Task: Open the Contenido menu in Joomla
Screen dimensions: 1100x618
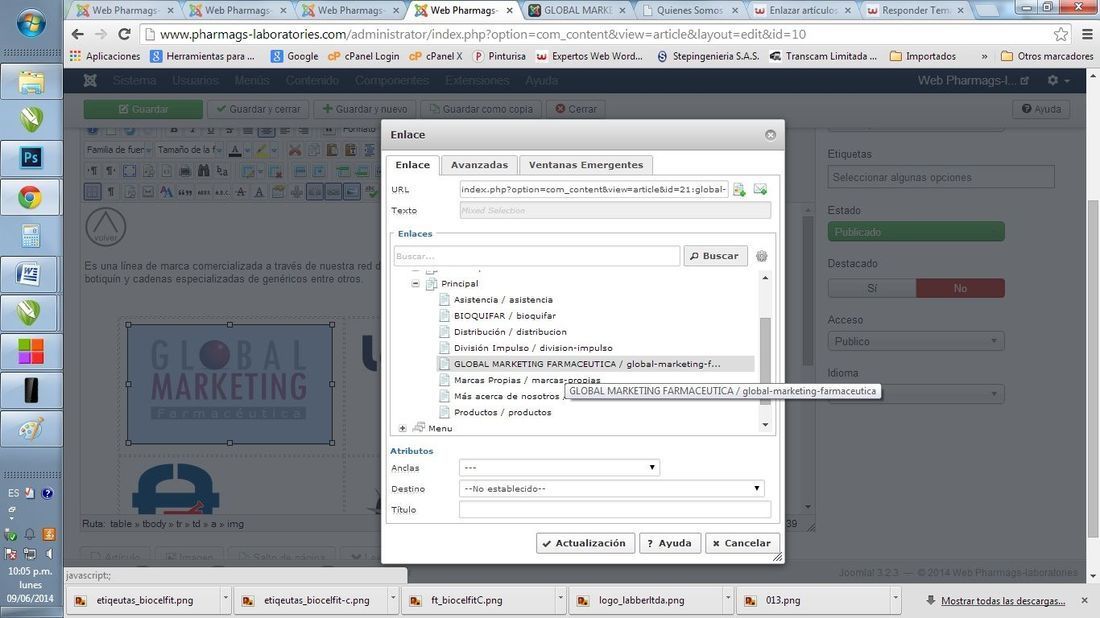Action: 311,81
